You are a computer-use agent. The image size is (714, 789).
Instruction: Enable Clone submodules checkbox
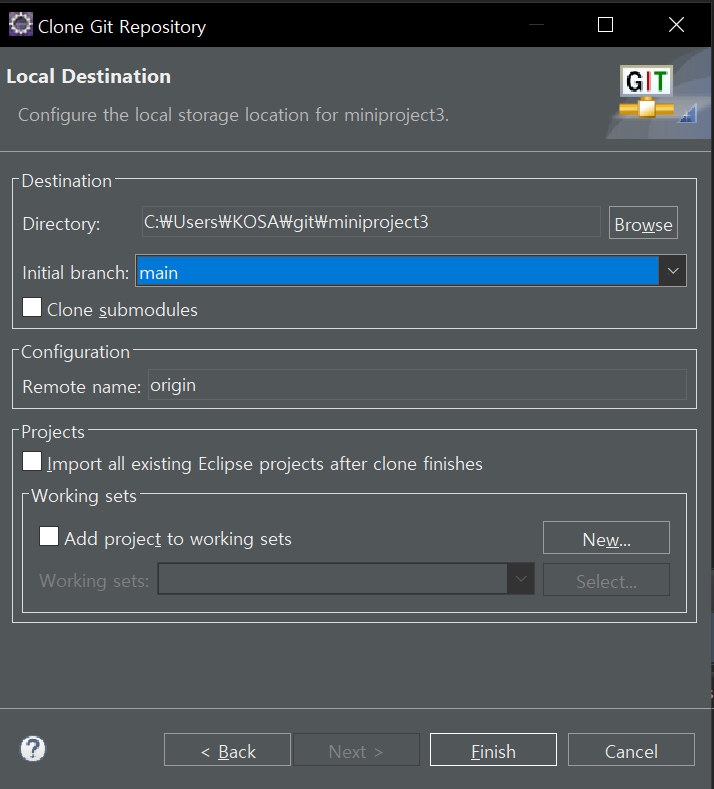[x=32, y=307]
